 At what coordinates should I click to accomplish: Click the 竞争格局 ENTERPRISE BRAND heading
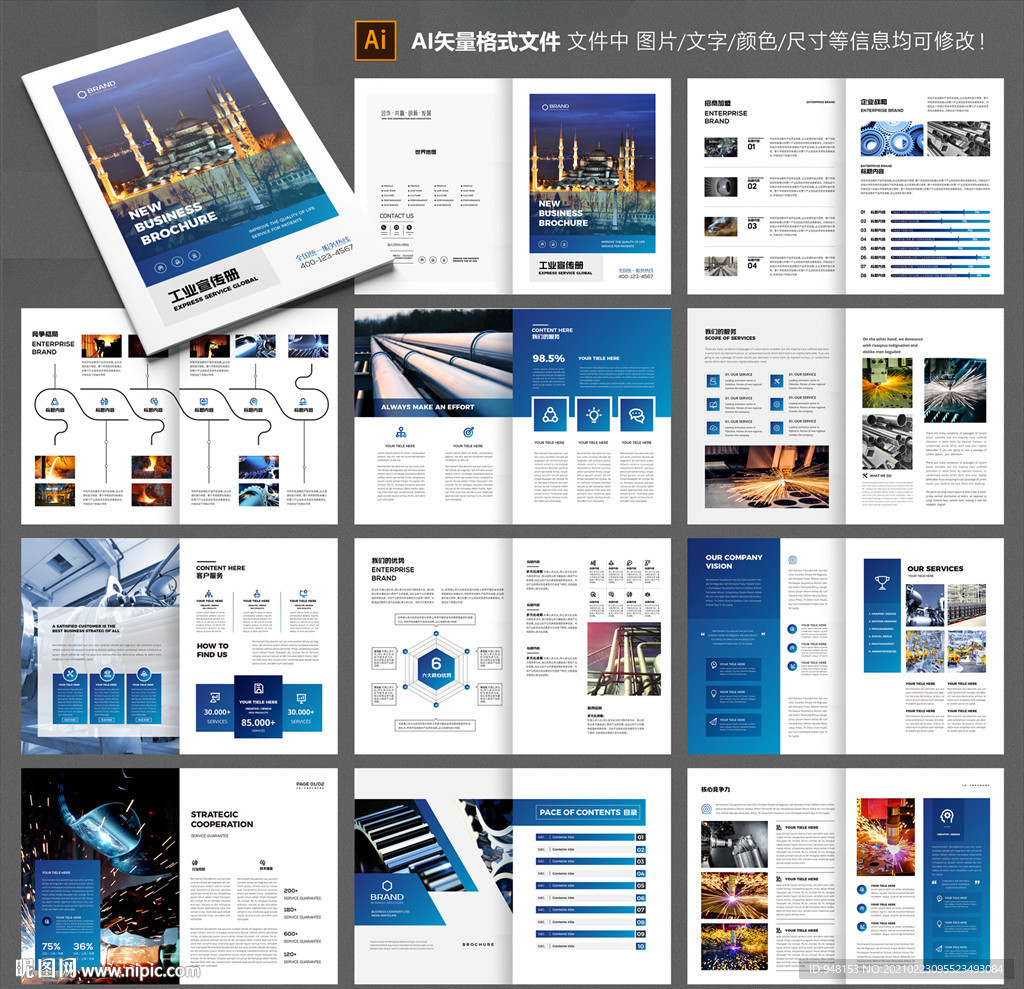(x=53, y=342)
